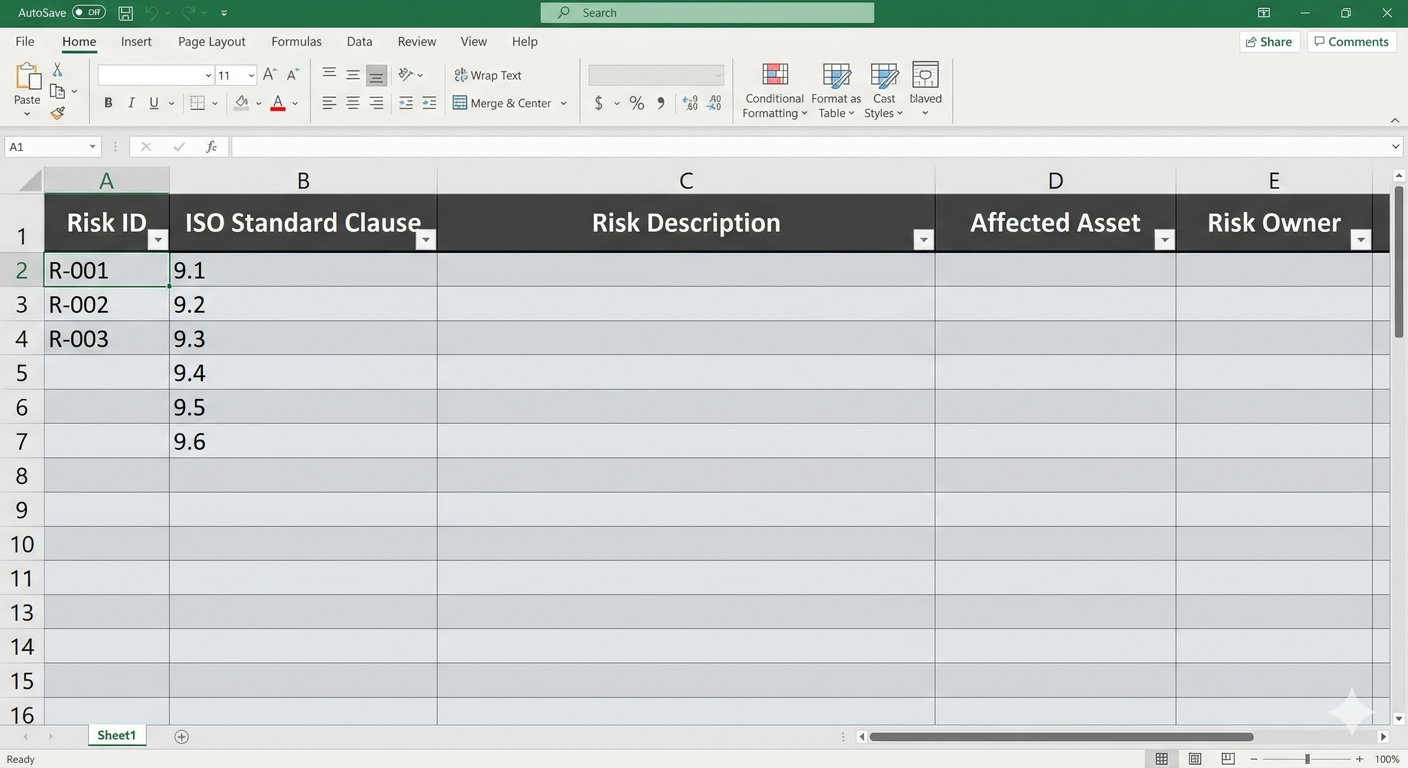Go to the Page Layout tab

point(212,42)
